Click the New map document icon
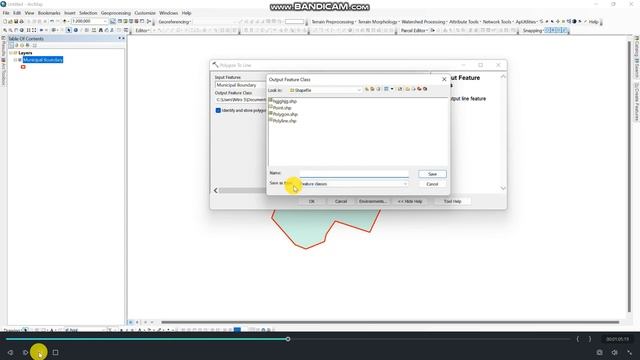The width and height of the screenshot is (640, 360). (5, 22)
